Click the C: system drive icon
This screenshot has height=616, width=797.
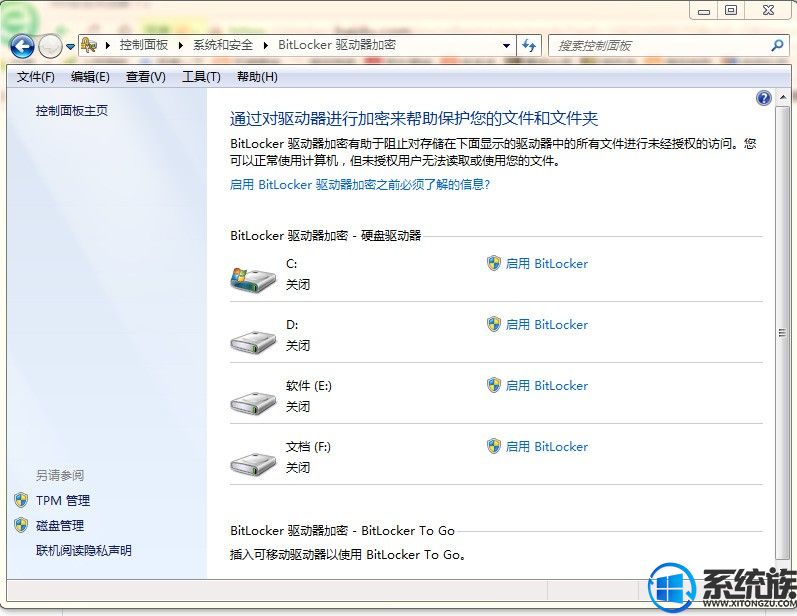click(253, 279)
